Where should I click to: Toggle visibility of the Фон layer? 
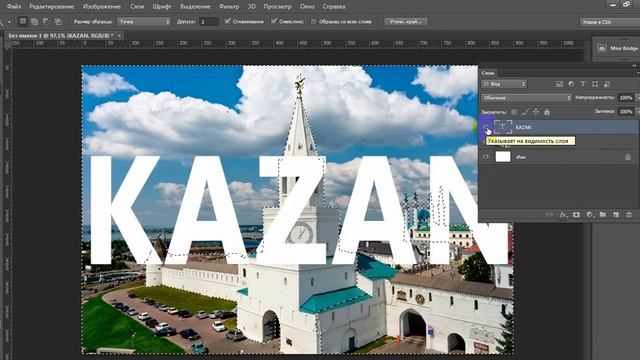coord(486,157)
